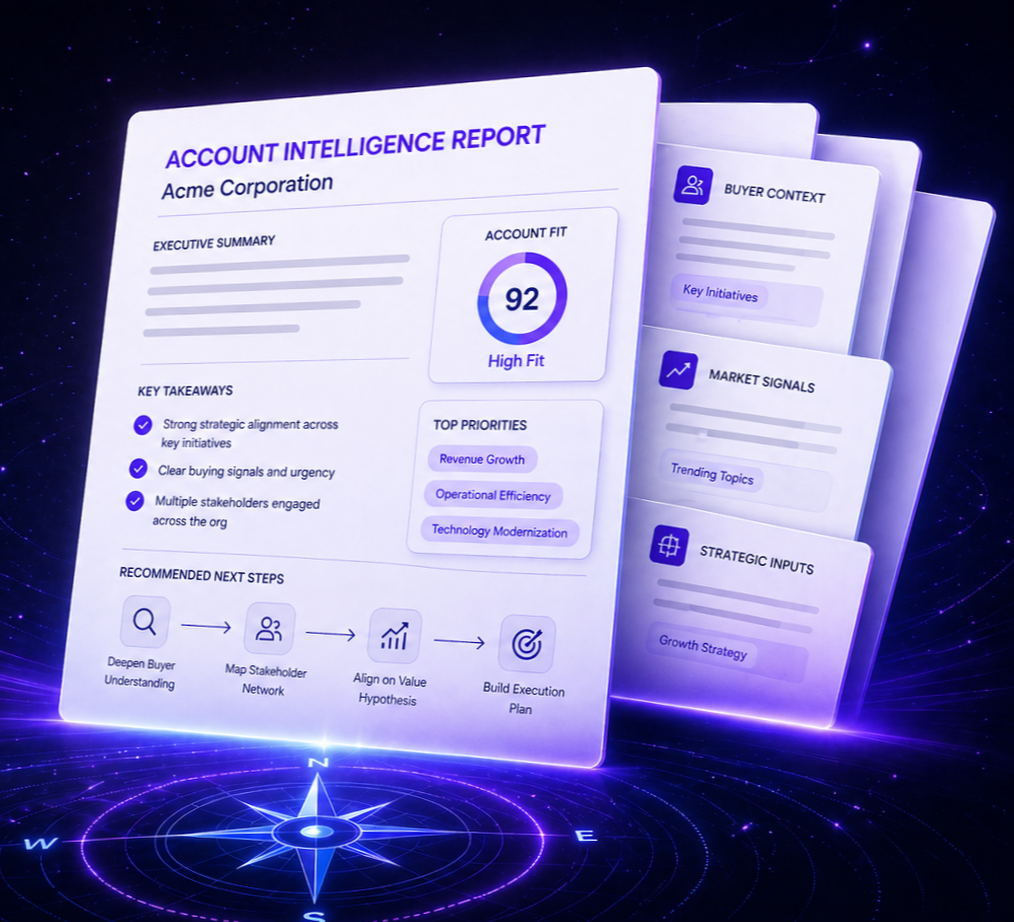Click the Build Execution Plan label
This screenshot has height=922, width=1014.
tap(523, 699)
